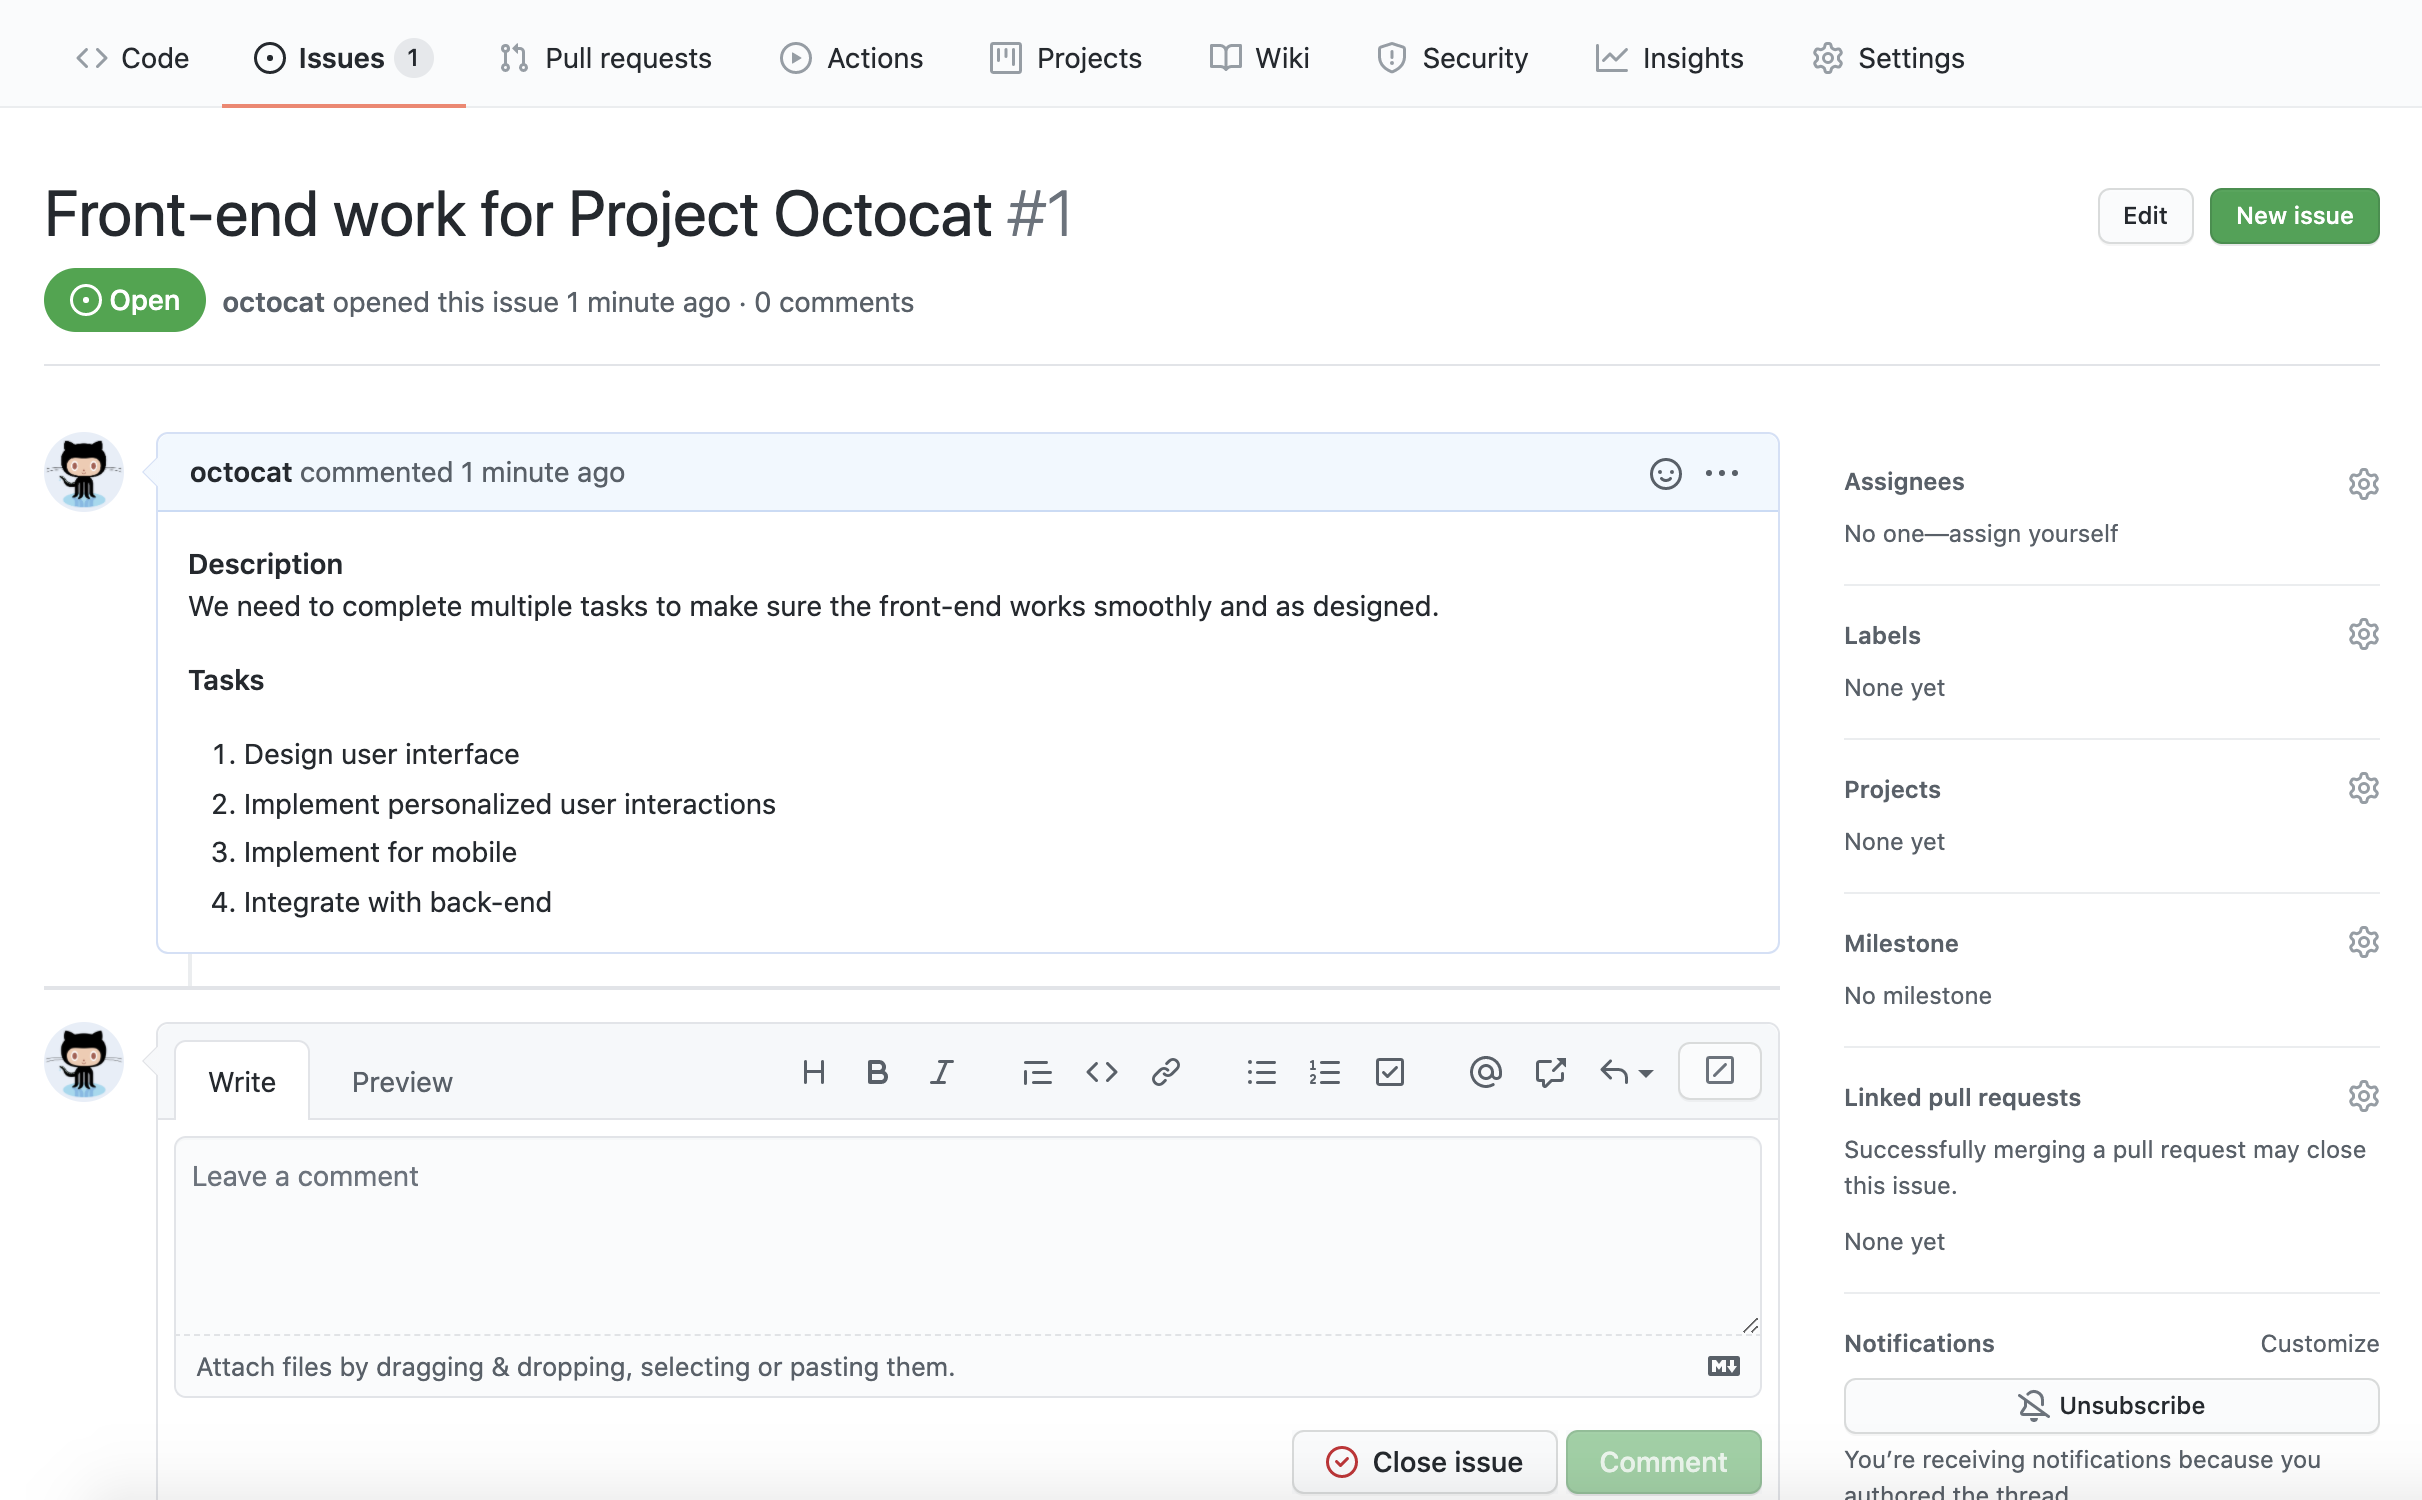Click the task list checkbox icon
Viewport: 2422px width, 1500px height.
1389,1071
